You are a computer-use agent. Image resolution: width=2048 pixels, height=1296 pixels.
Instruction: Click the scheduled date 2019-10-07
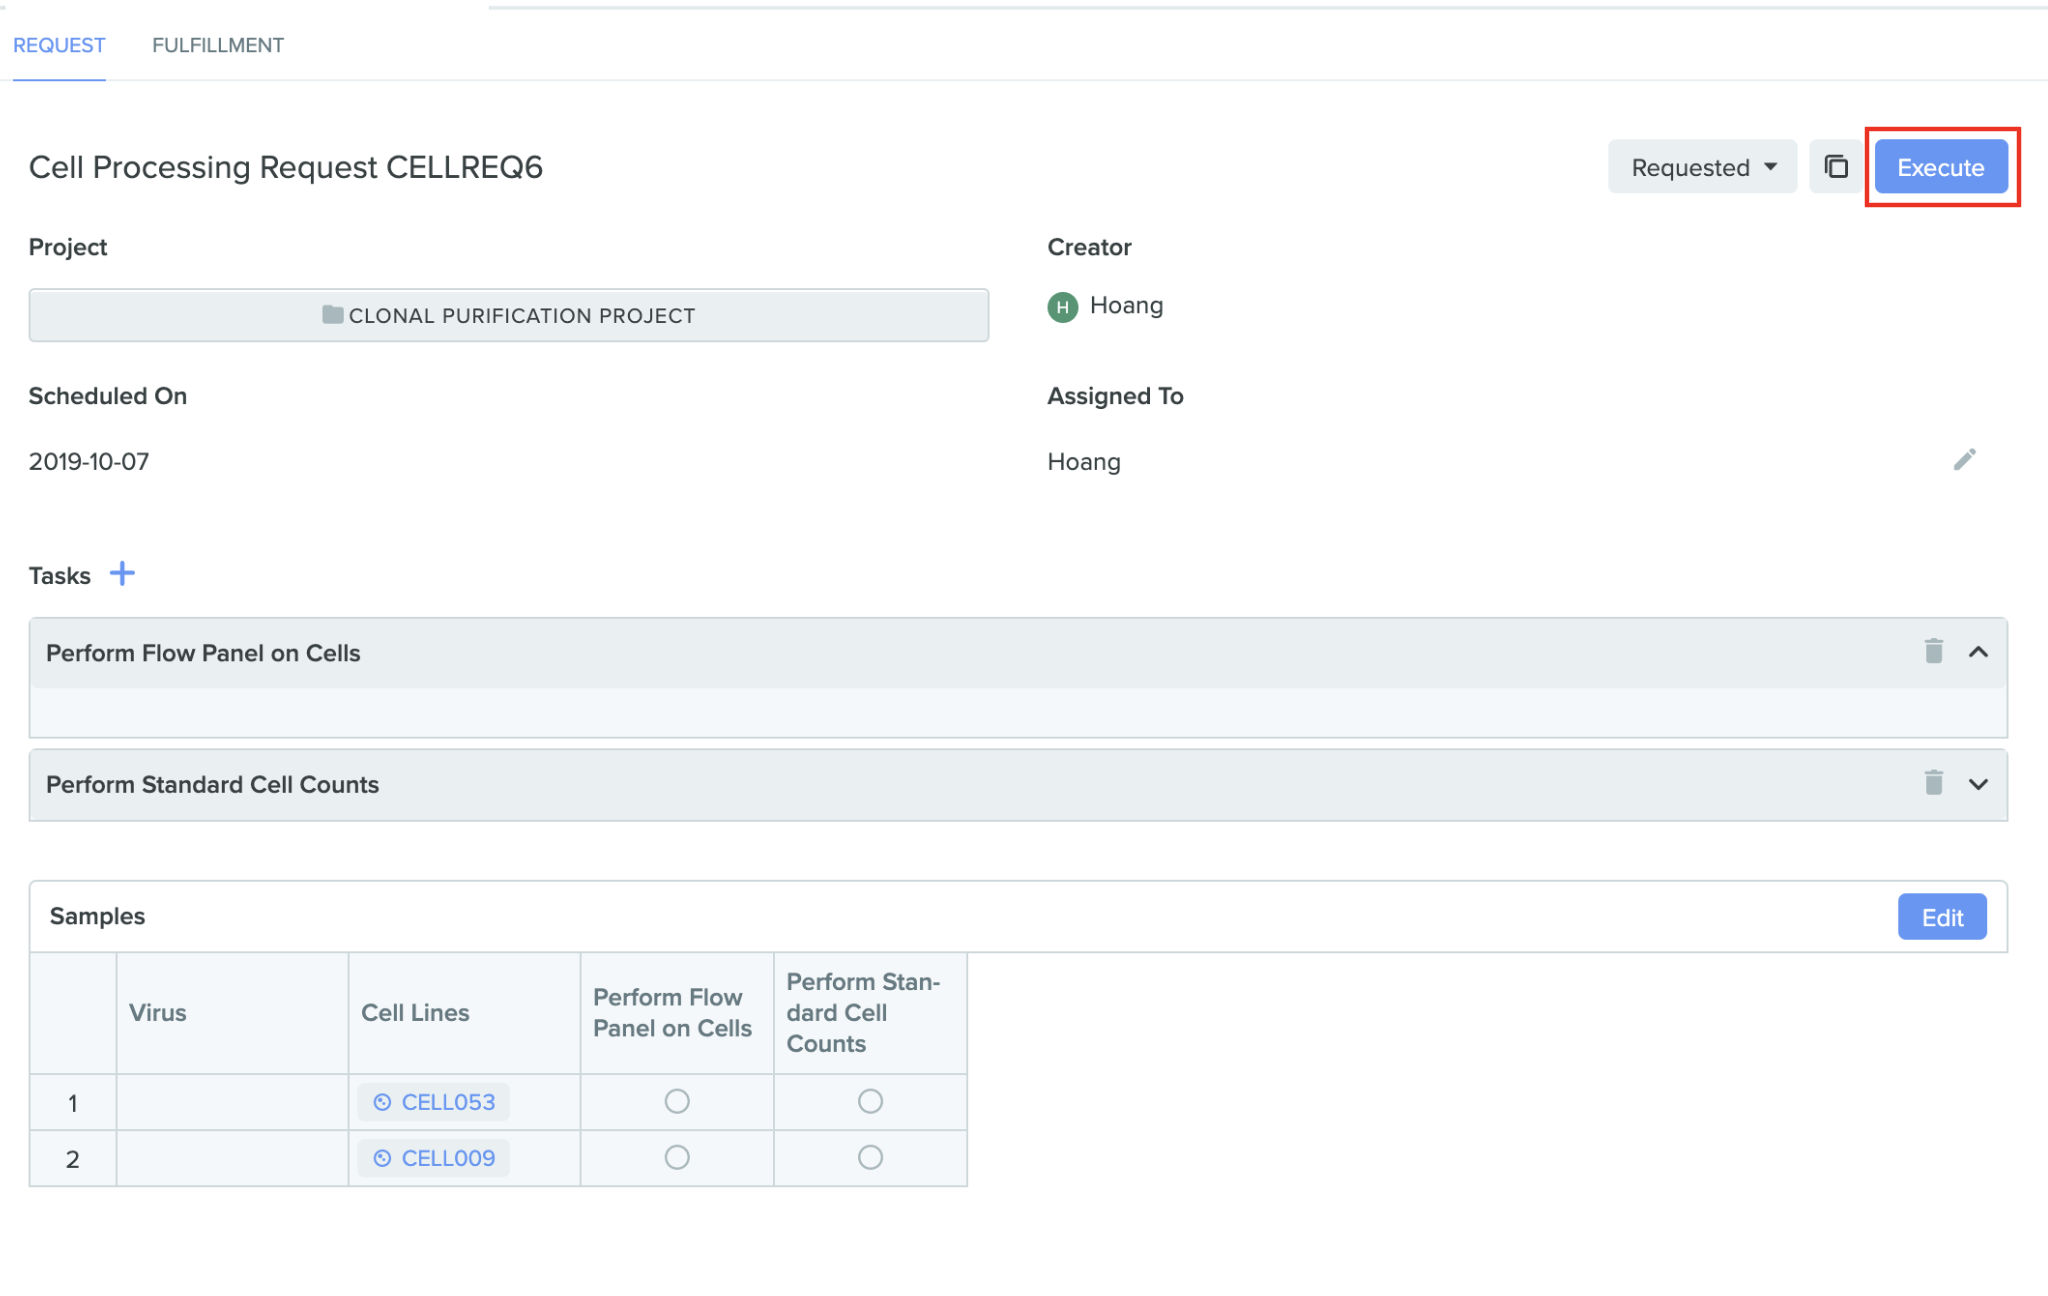(89, 461)
